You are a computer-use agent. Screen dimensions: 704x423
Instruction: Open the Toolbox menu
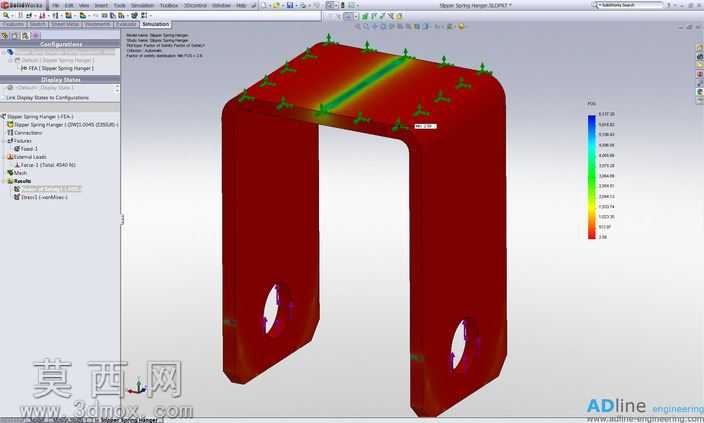pyautogui.click(x=169, y=5)
